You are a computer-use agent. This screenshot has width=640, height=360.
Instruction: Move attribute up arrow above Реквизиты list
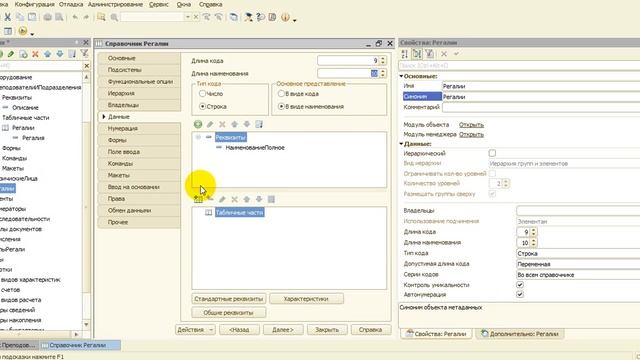point(234,124)
